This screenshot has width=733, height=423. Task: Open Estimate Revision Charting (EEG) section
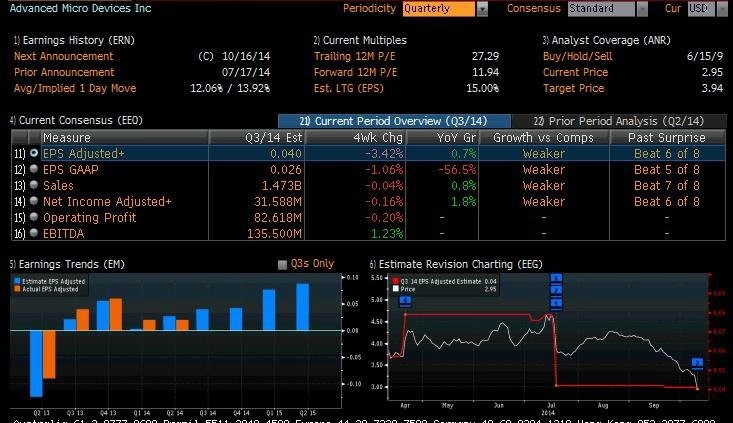coord(456,264)
